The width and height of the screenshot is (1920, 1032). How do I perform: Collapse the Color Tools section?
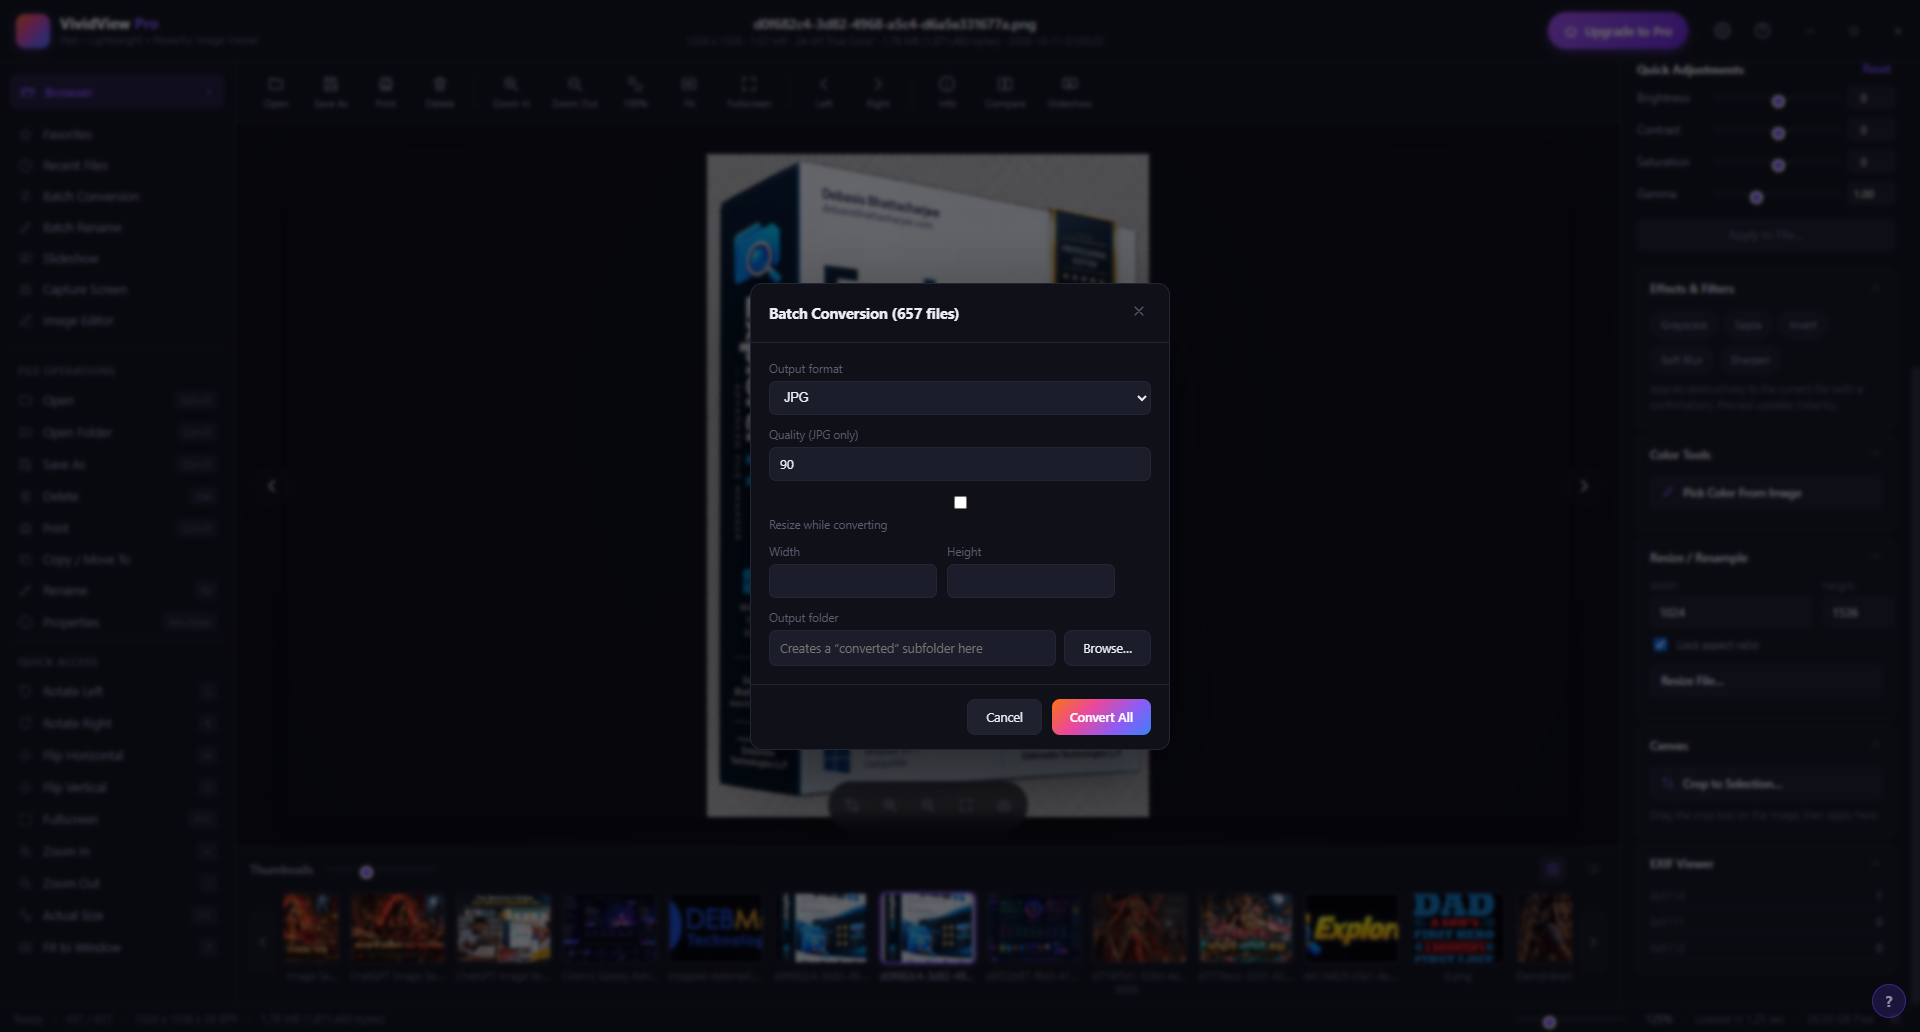(x=1875, y=454)
